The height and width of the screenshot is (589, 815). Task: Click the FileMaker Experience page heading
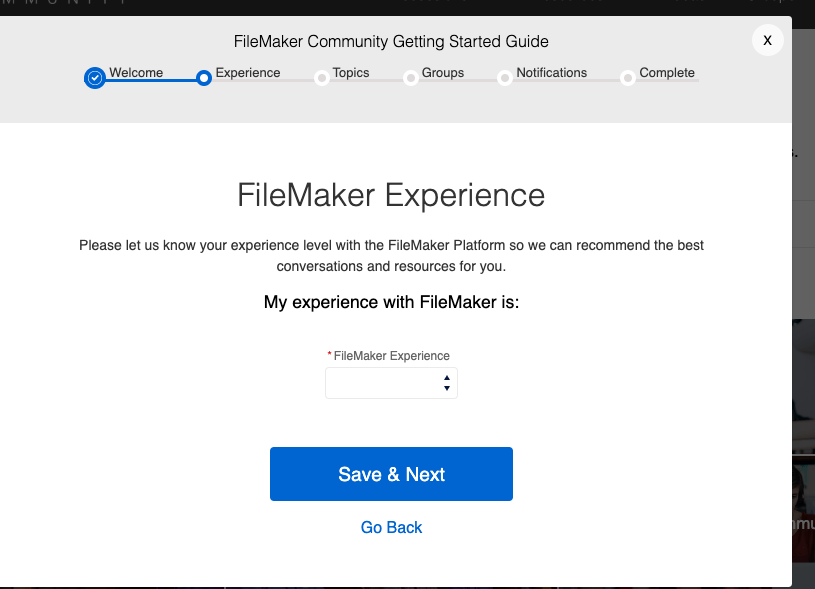tap(391, 195)
